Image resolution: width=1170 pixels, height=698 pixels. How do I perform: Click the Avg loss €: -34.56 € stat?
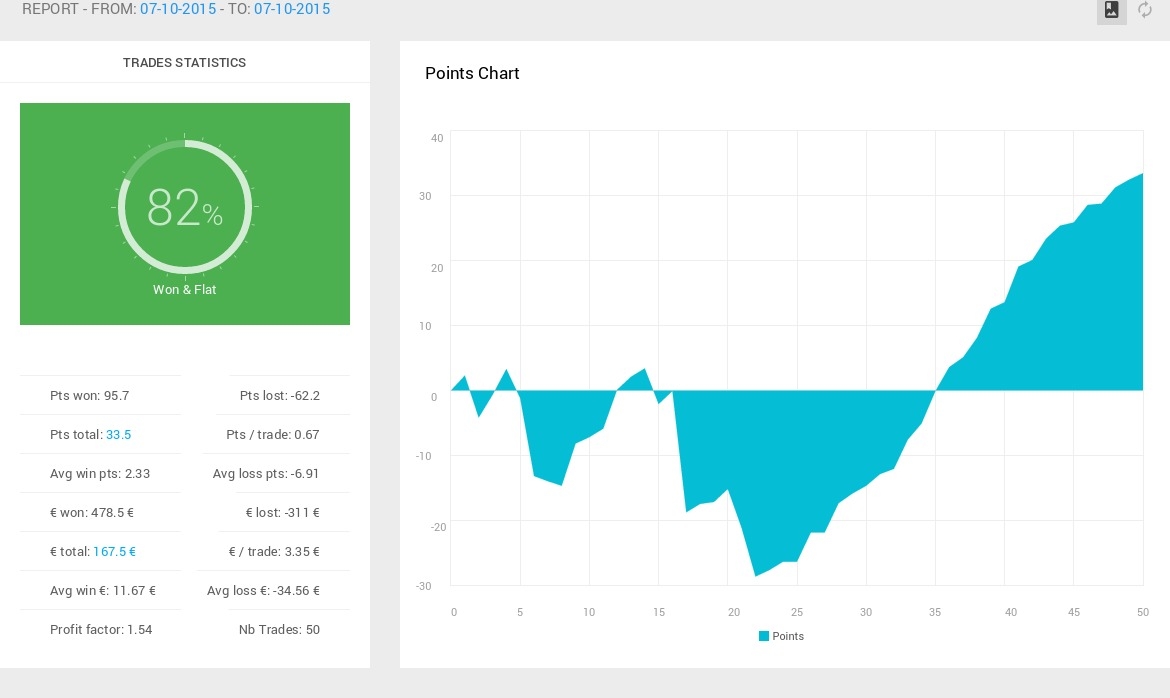(263, 591)
